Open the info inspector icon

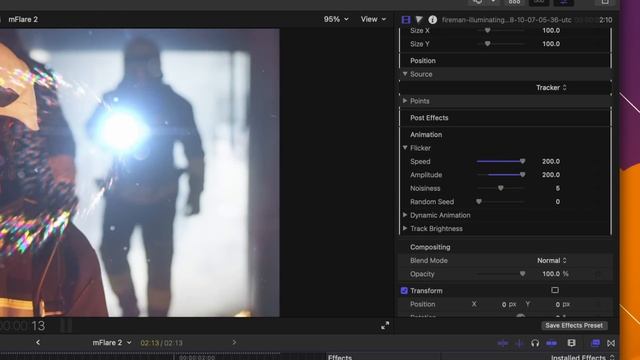point(432,20)
